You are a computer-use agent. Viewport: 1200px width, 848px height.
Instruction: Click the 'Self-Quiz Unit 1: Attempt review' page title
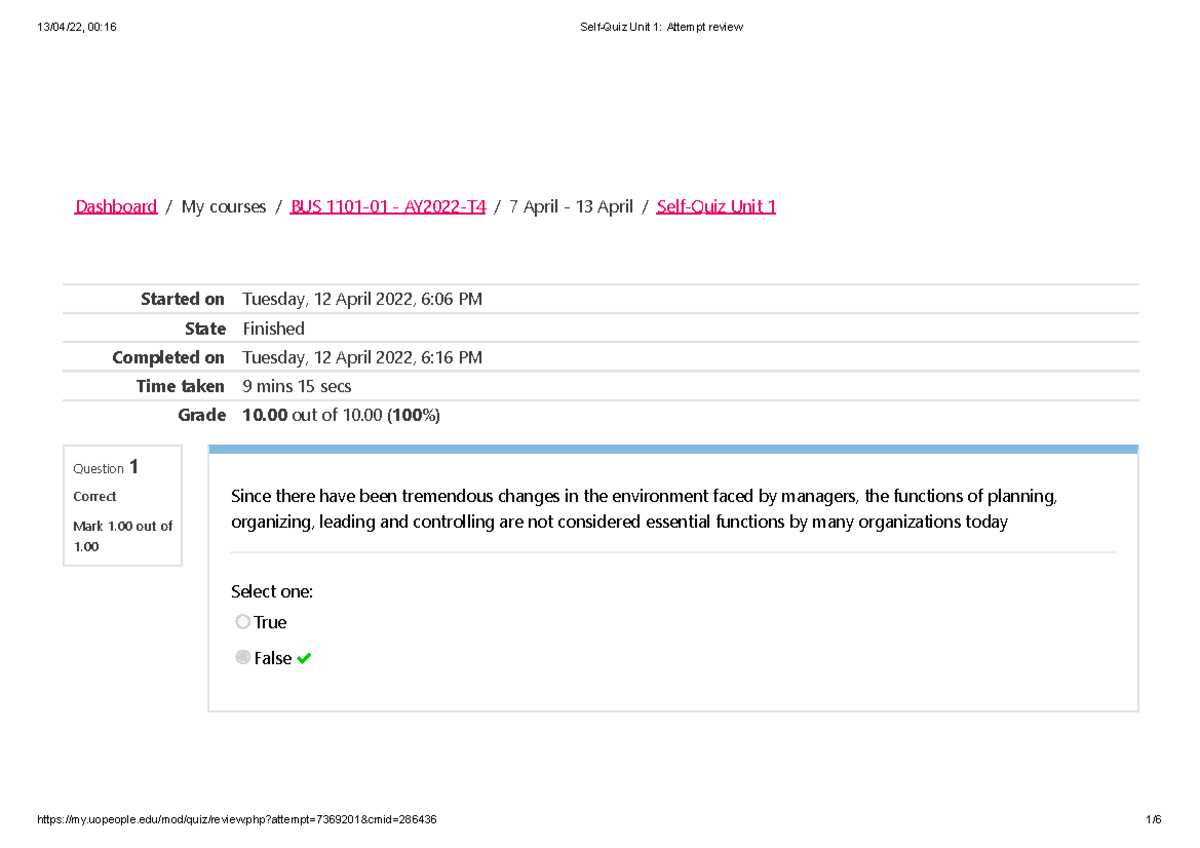point(662,27)
